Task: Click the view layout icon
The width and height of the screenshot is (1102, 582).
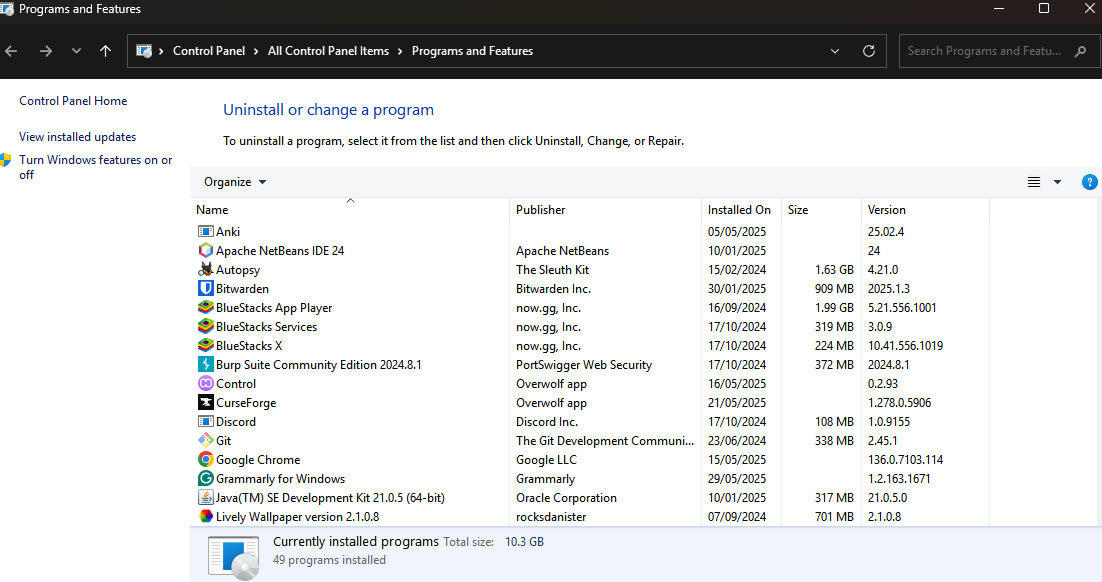Action: pyautogui.click(x=1034, y=182)
